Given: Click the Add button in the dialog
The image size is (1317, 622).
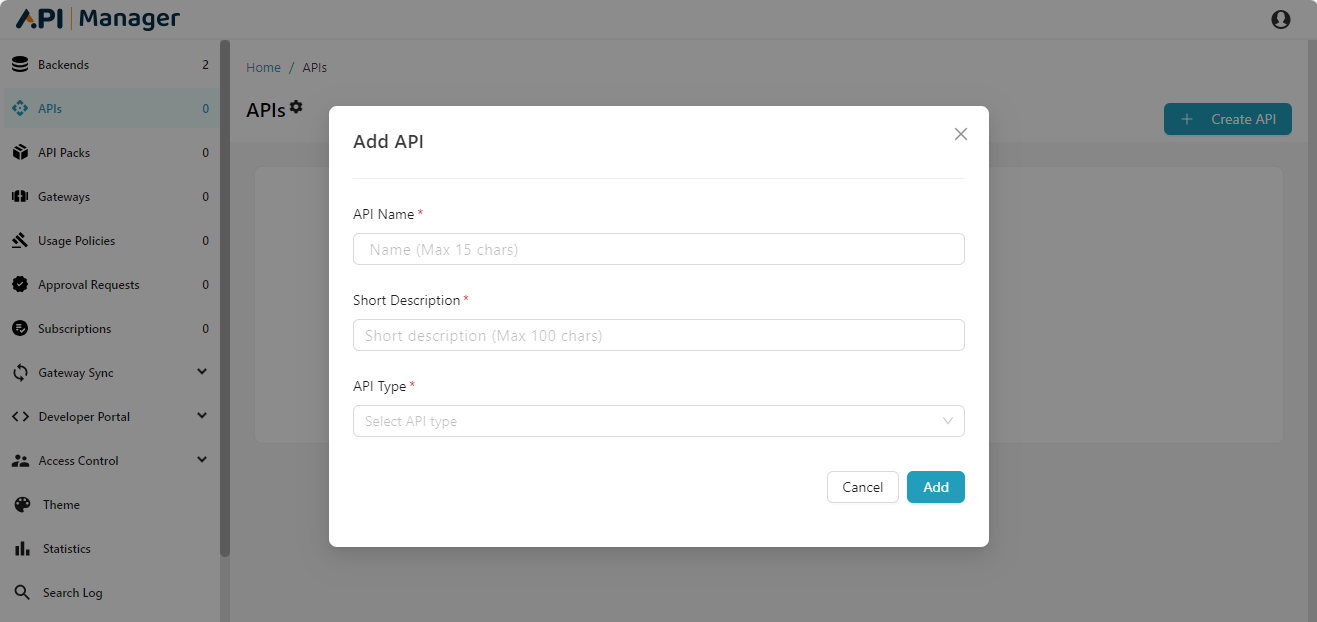Looking at the screenshot, I should coord(935,487).
